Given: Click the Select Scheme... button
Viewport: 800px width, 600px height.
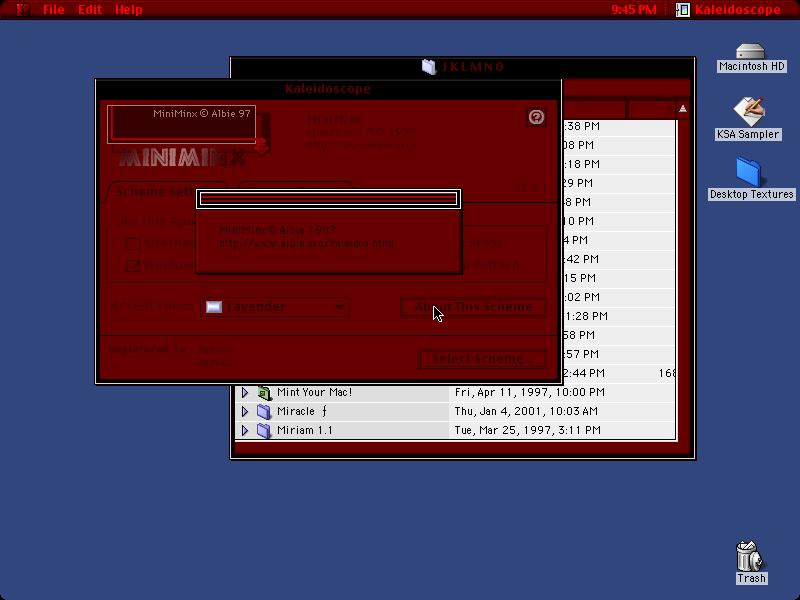Looking at the screenshot, I should pos(483,359).
